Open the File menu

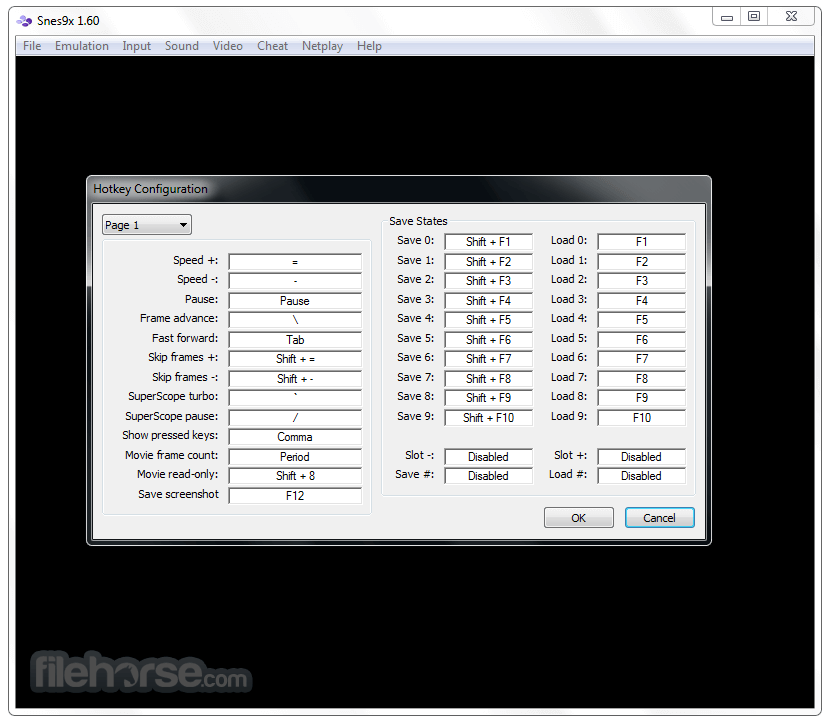pos(32,46)
